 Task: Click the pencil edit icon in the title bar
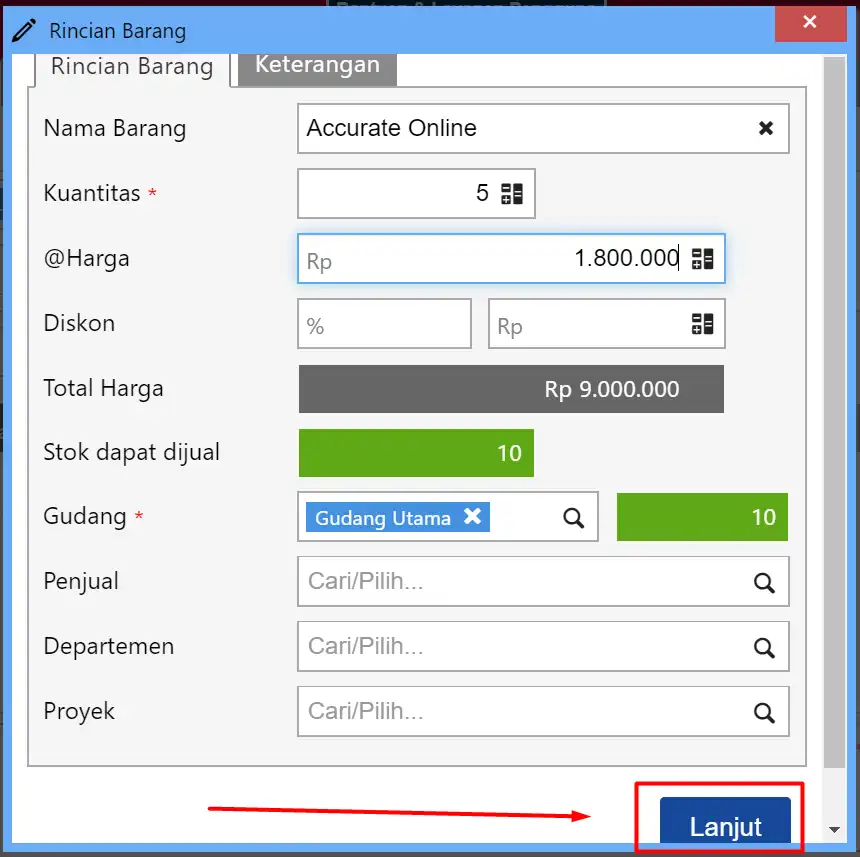coord(22,30)
